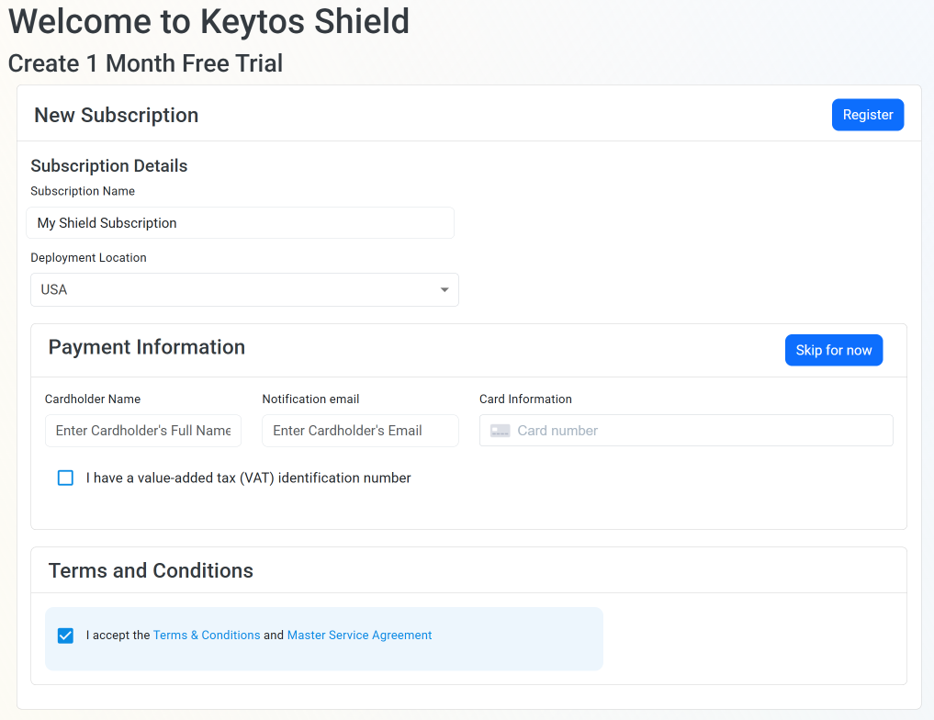Uncheck the accept terms checkbox

[x=66, y=635]
